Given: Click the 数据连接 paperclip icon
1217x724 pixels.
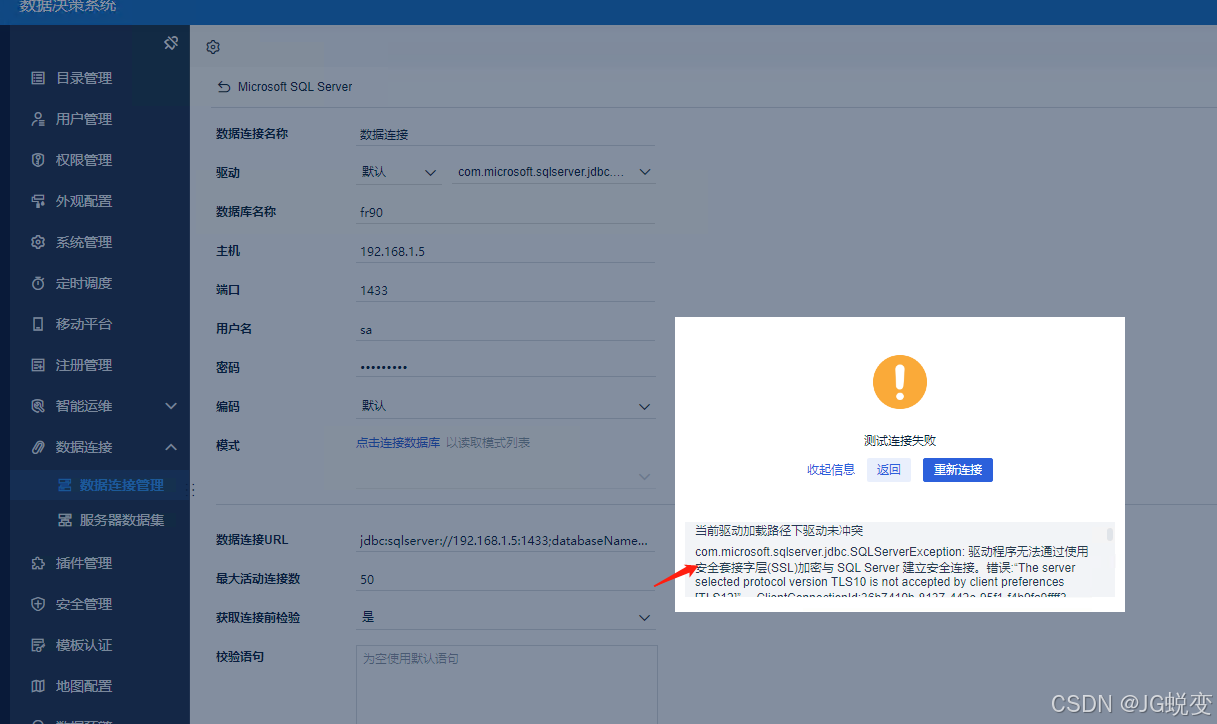Looking at the screenshot, I should 38,447.
